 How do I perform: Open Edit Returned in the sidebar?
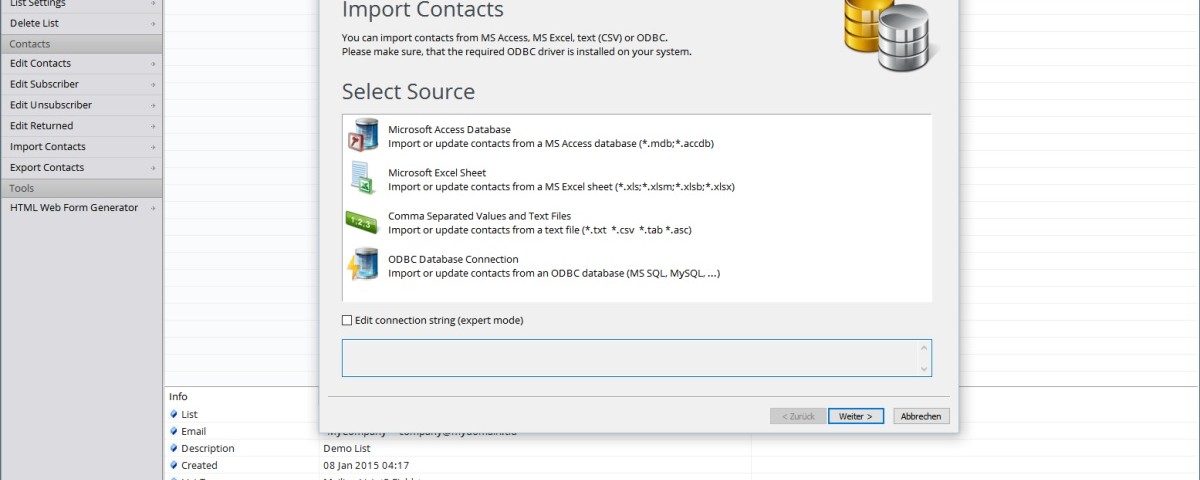[x=42, y=126]
